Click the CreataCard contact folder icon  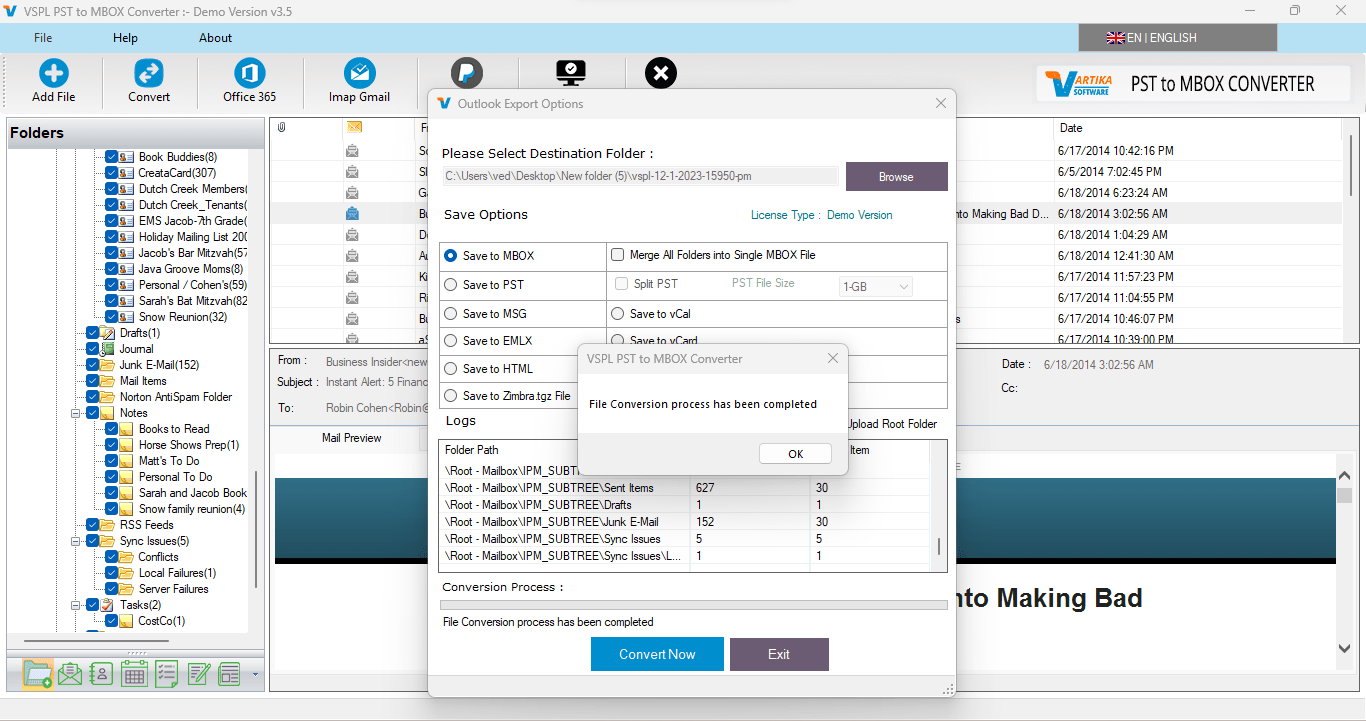[127, 173]
